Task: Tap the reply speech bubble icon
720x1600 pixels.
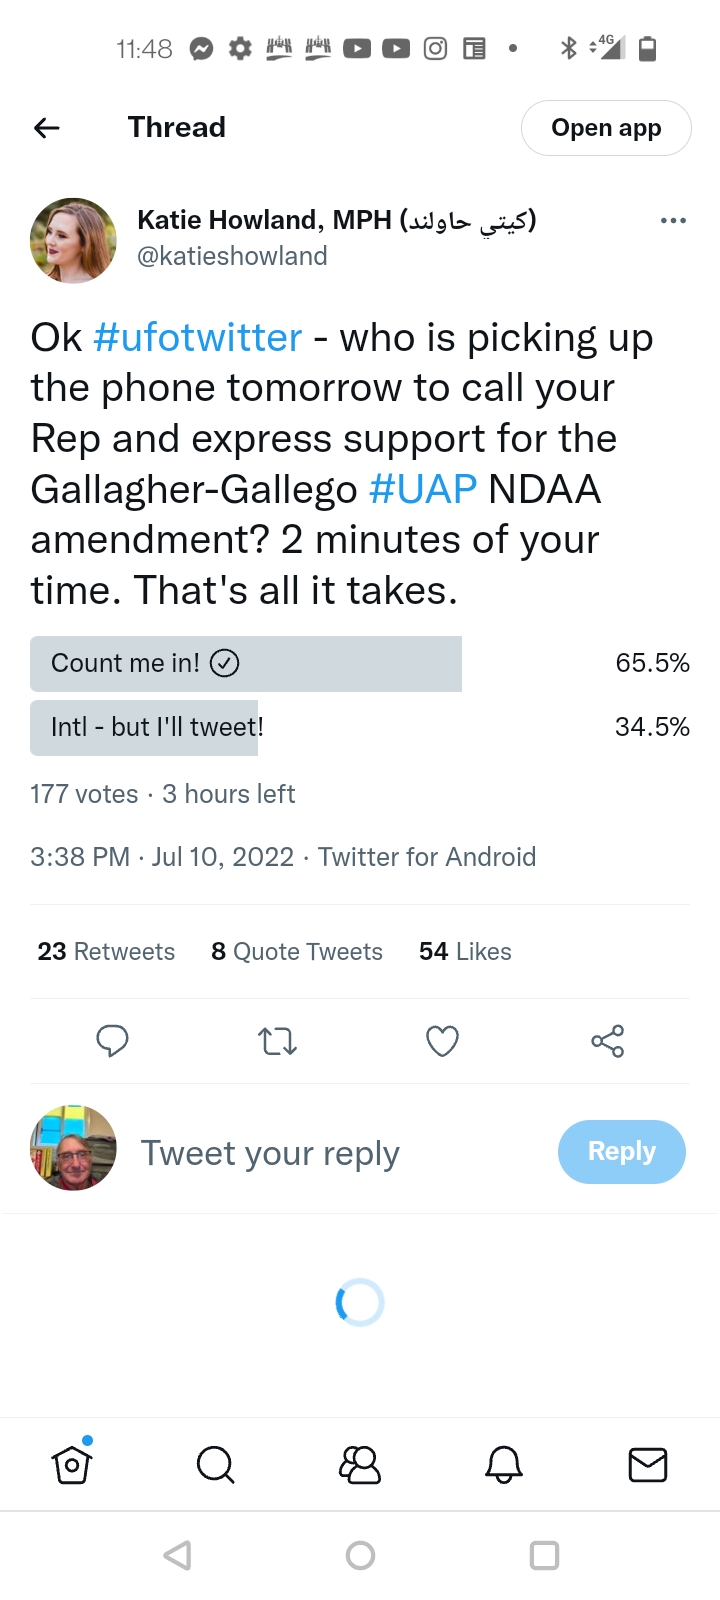Action: point(112,1041)
